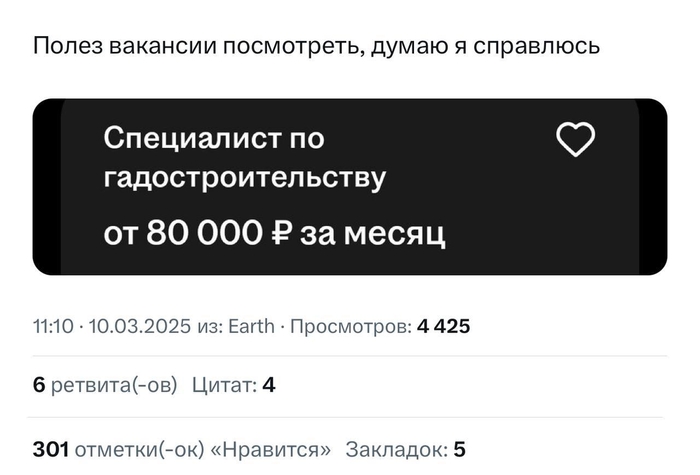
Task: Click the job title "Специалист по гадостроительству"
Action: (x=245, y=158)
